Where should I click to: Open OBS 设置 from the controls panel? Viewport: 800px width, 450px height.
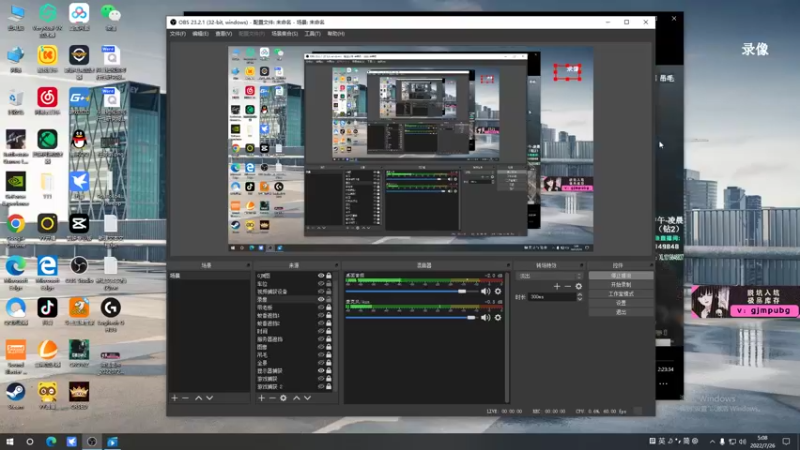tap(621, 303)
